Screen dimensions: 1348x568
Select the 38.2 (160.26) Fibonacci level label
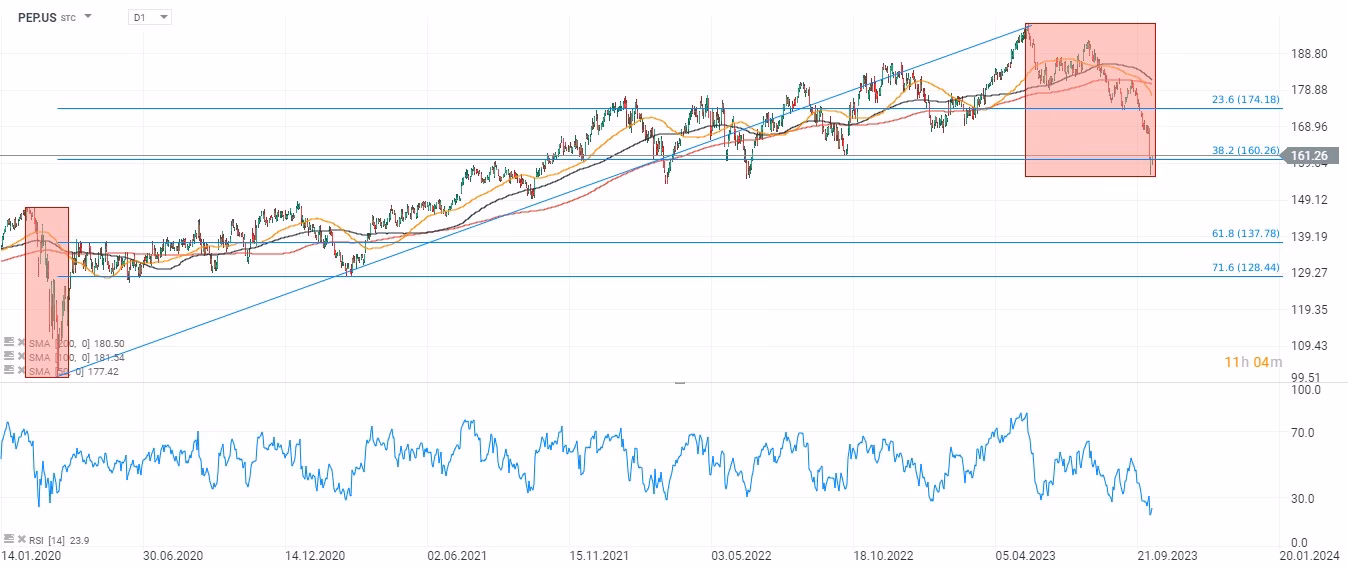pos(1245,150)
